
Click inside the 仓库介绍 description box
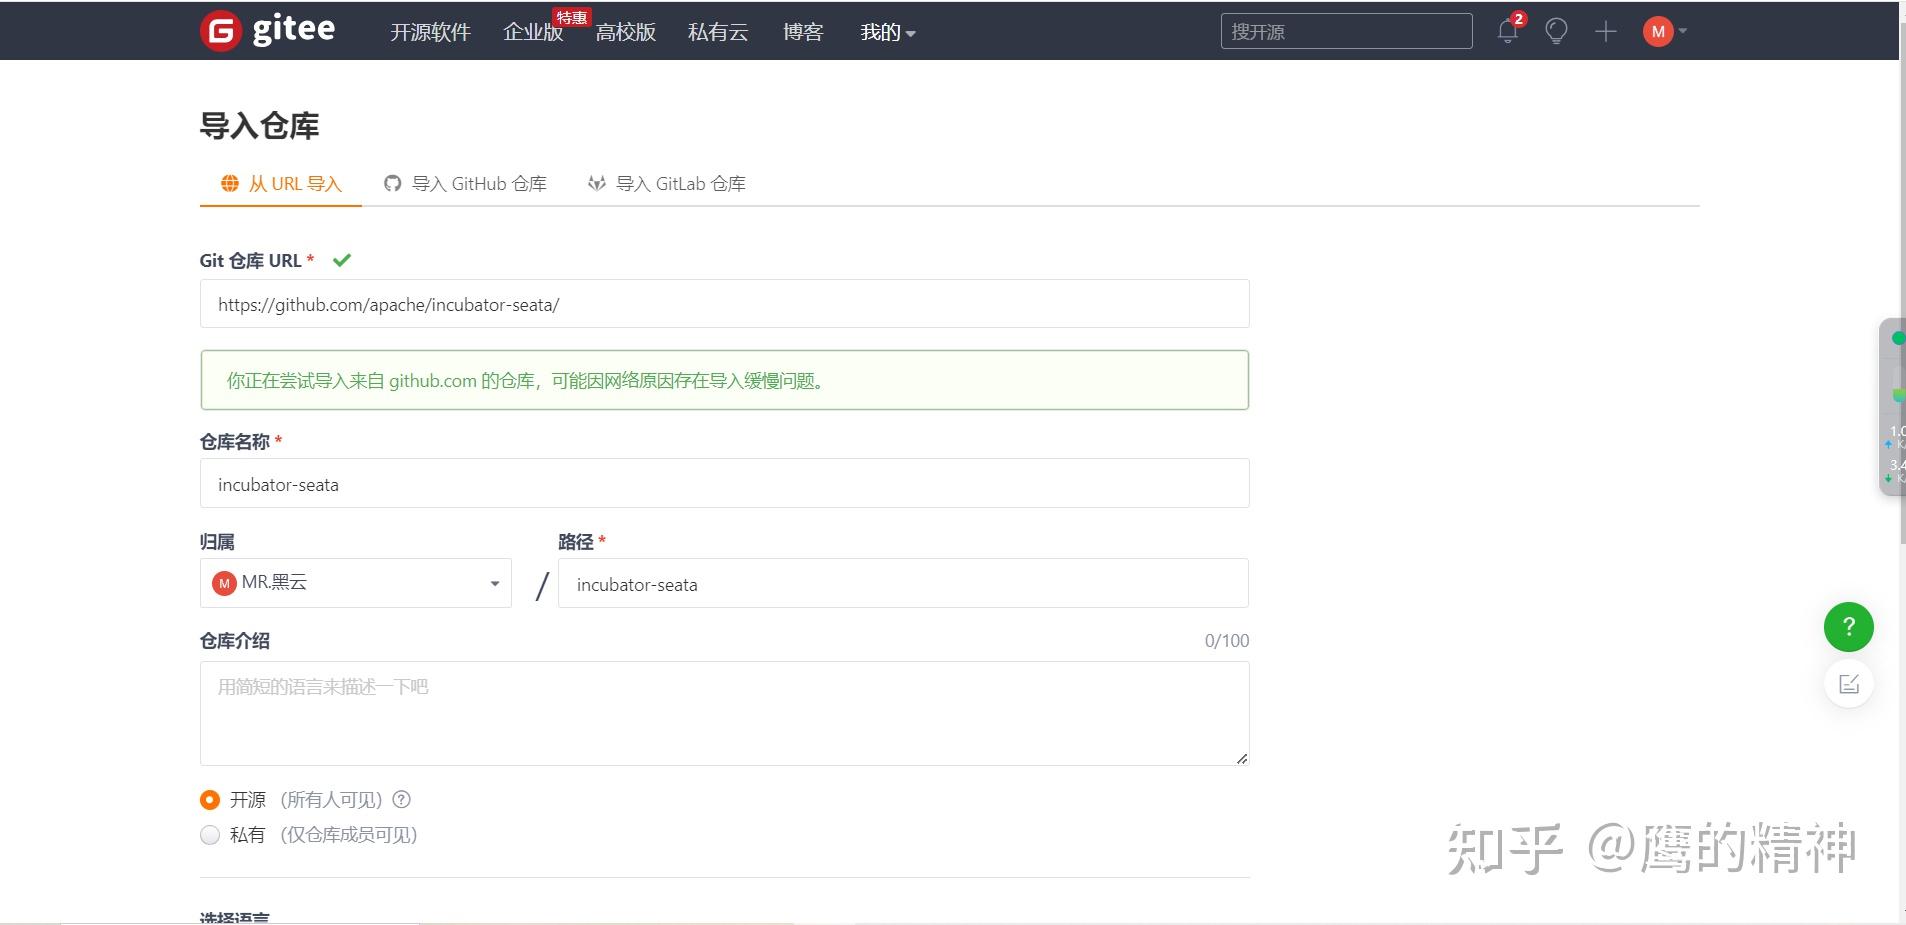click(x=723, y=712)
